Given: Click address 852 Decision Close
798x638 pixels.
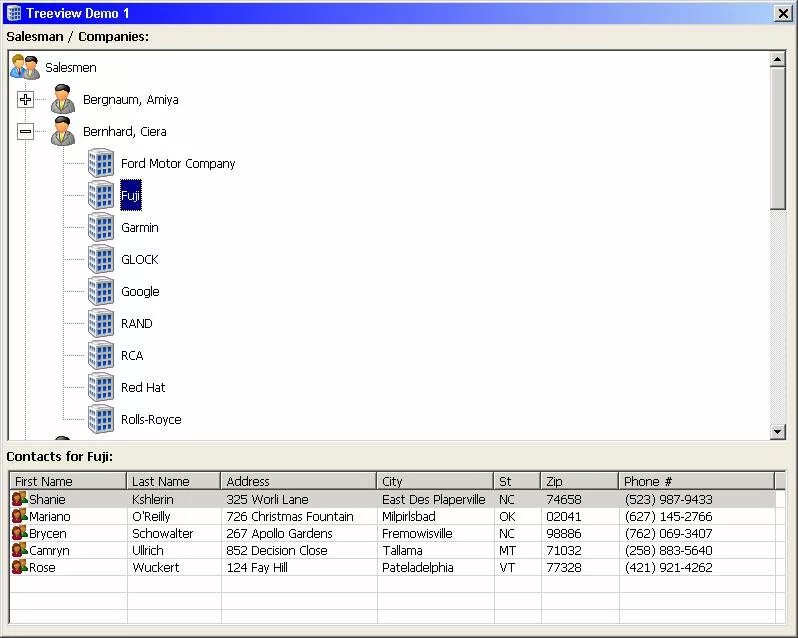Looking at the screenshot, I should coord(277,550).
